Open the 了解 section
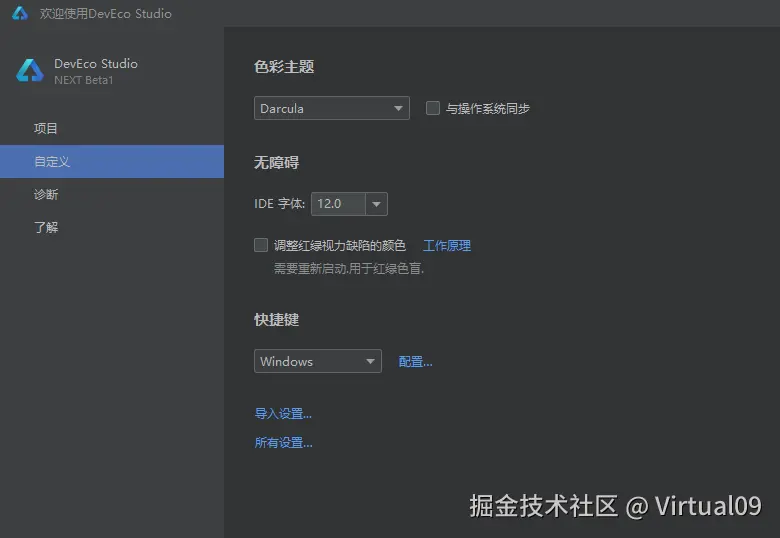780x538 pixels. coord(112,227)
